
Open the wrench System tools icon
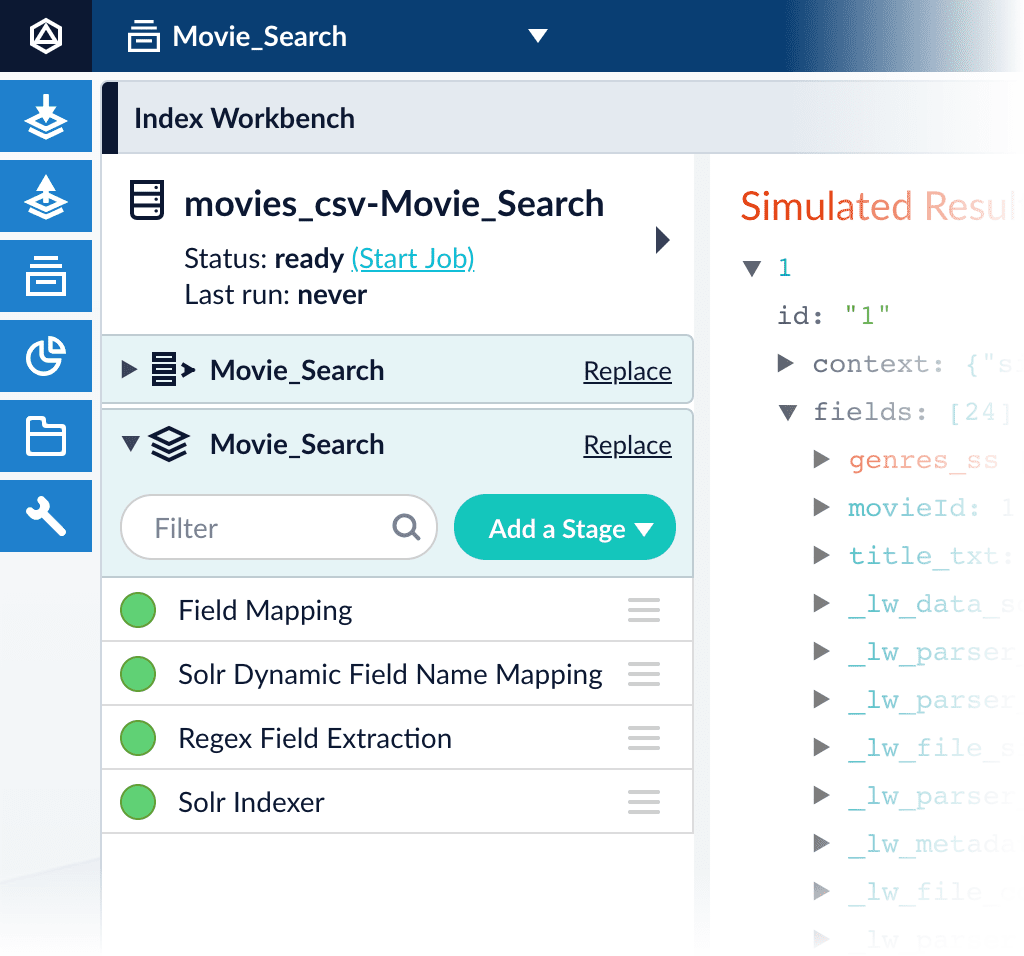pos(46,516)
